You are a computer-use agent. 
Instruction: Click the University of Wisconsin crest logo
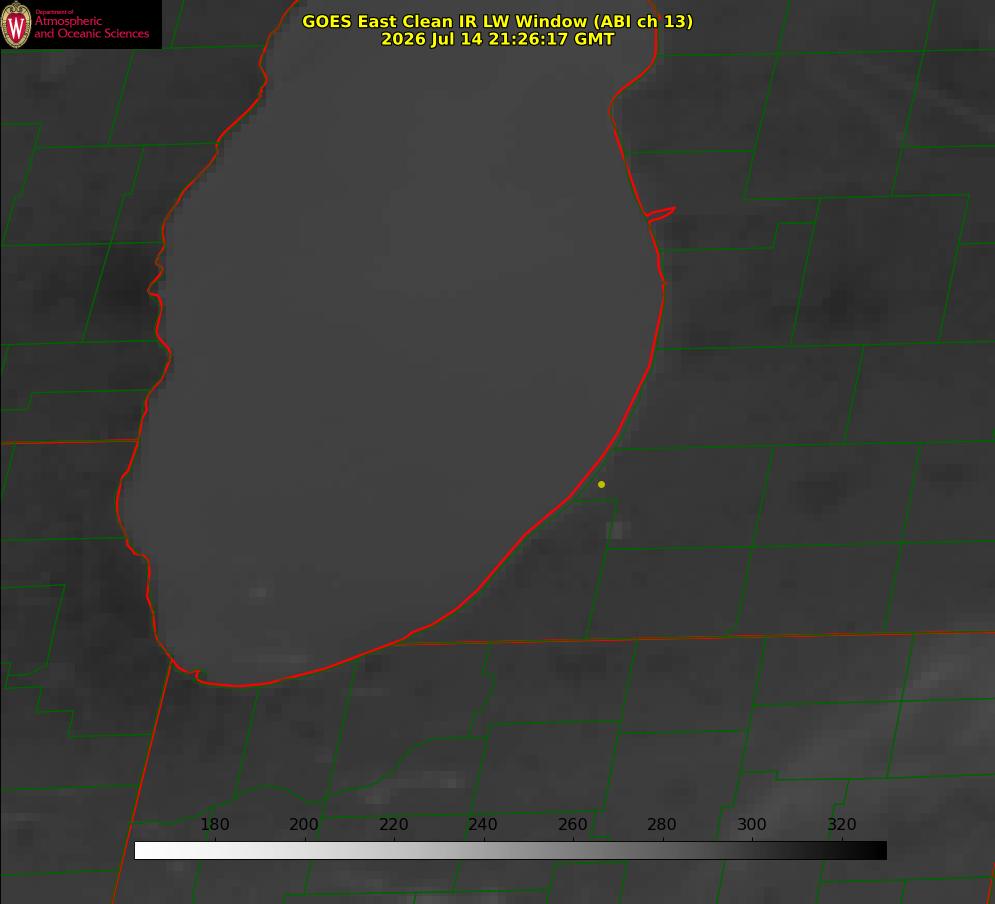coord(16,24)
